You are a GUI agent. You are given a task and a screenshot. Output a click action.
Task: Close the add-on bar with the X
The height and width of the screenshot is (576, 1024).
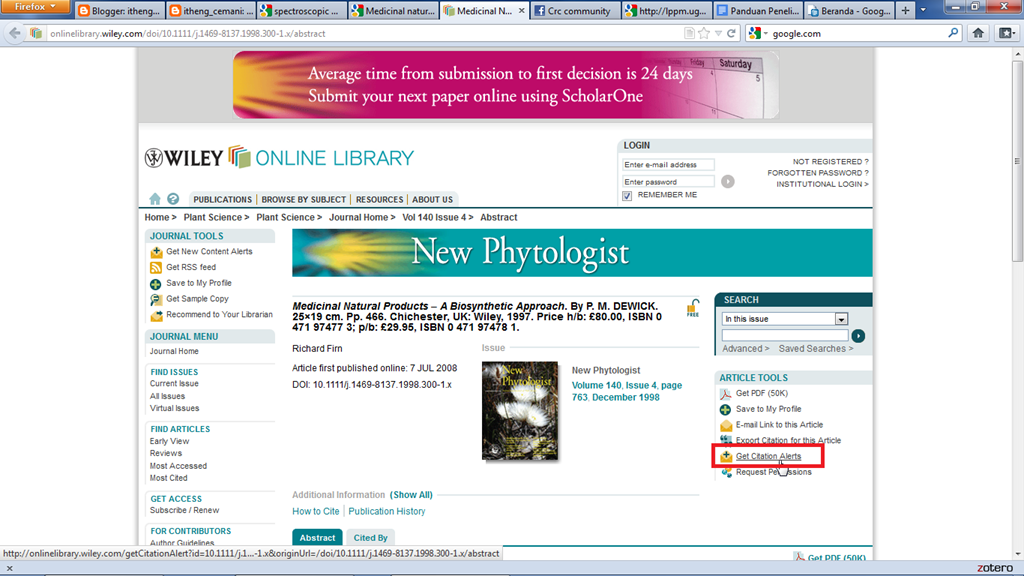[x=9, y=568]
